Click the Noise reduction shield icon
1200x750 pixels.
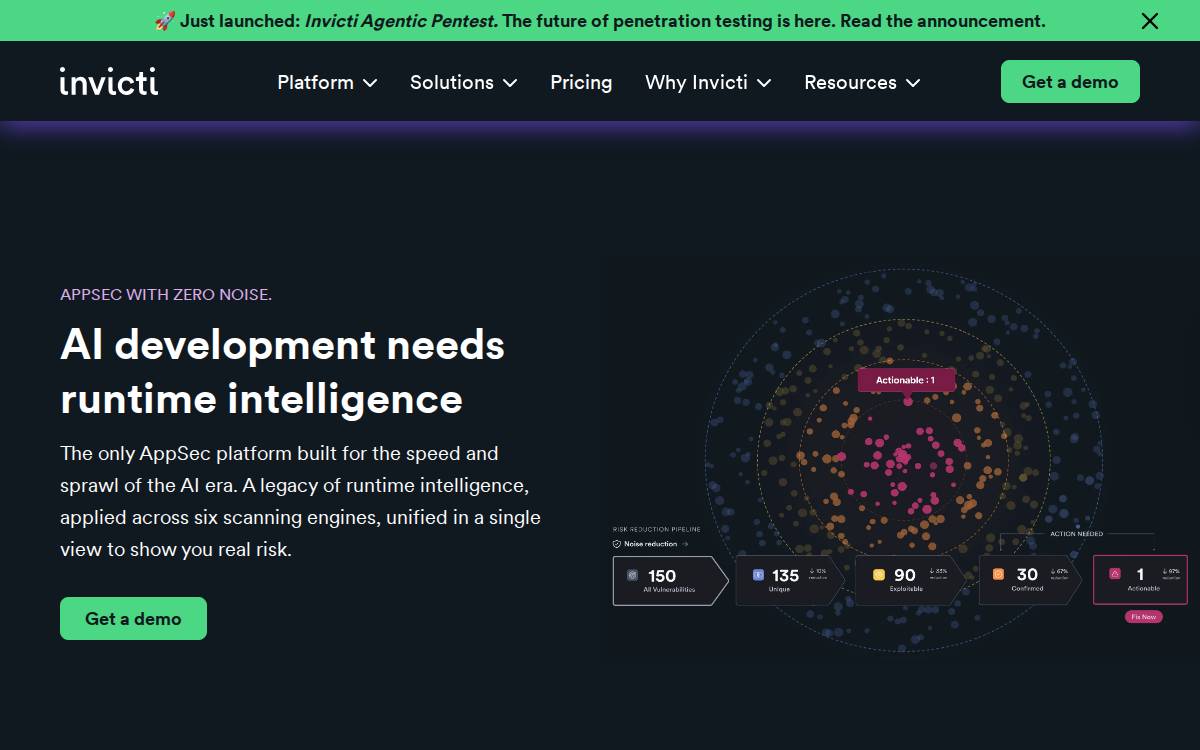tap(617, 544)
